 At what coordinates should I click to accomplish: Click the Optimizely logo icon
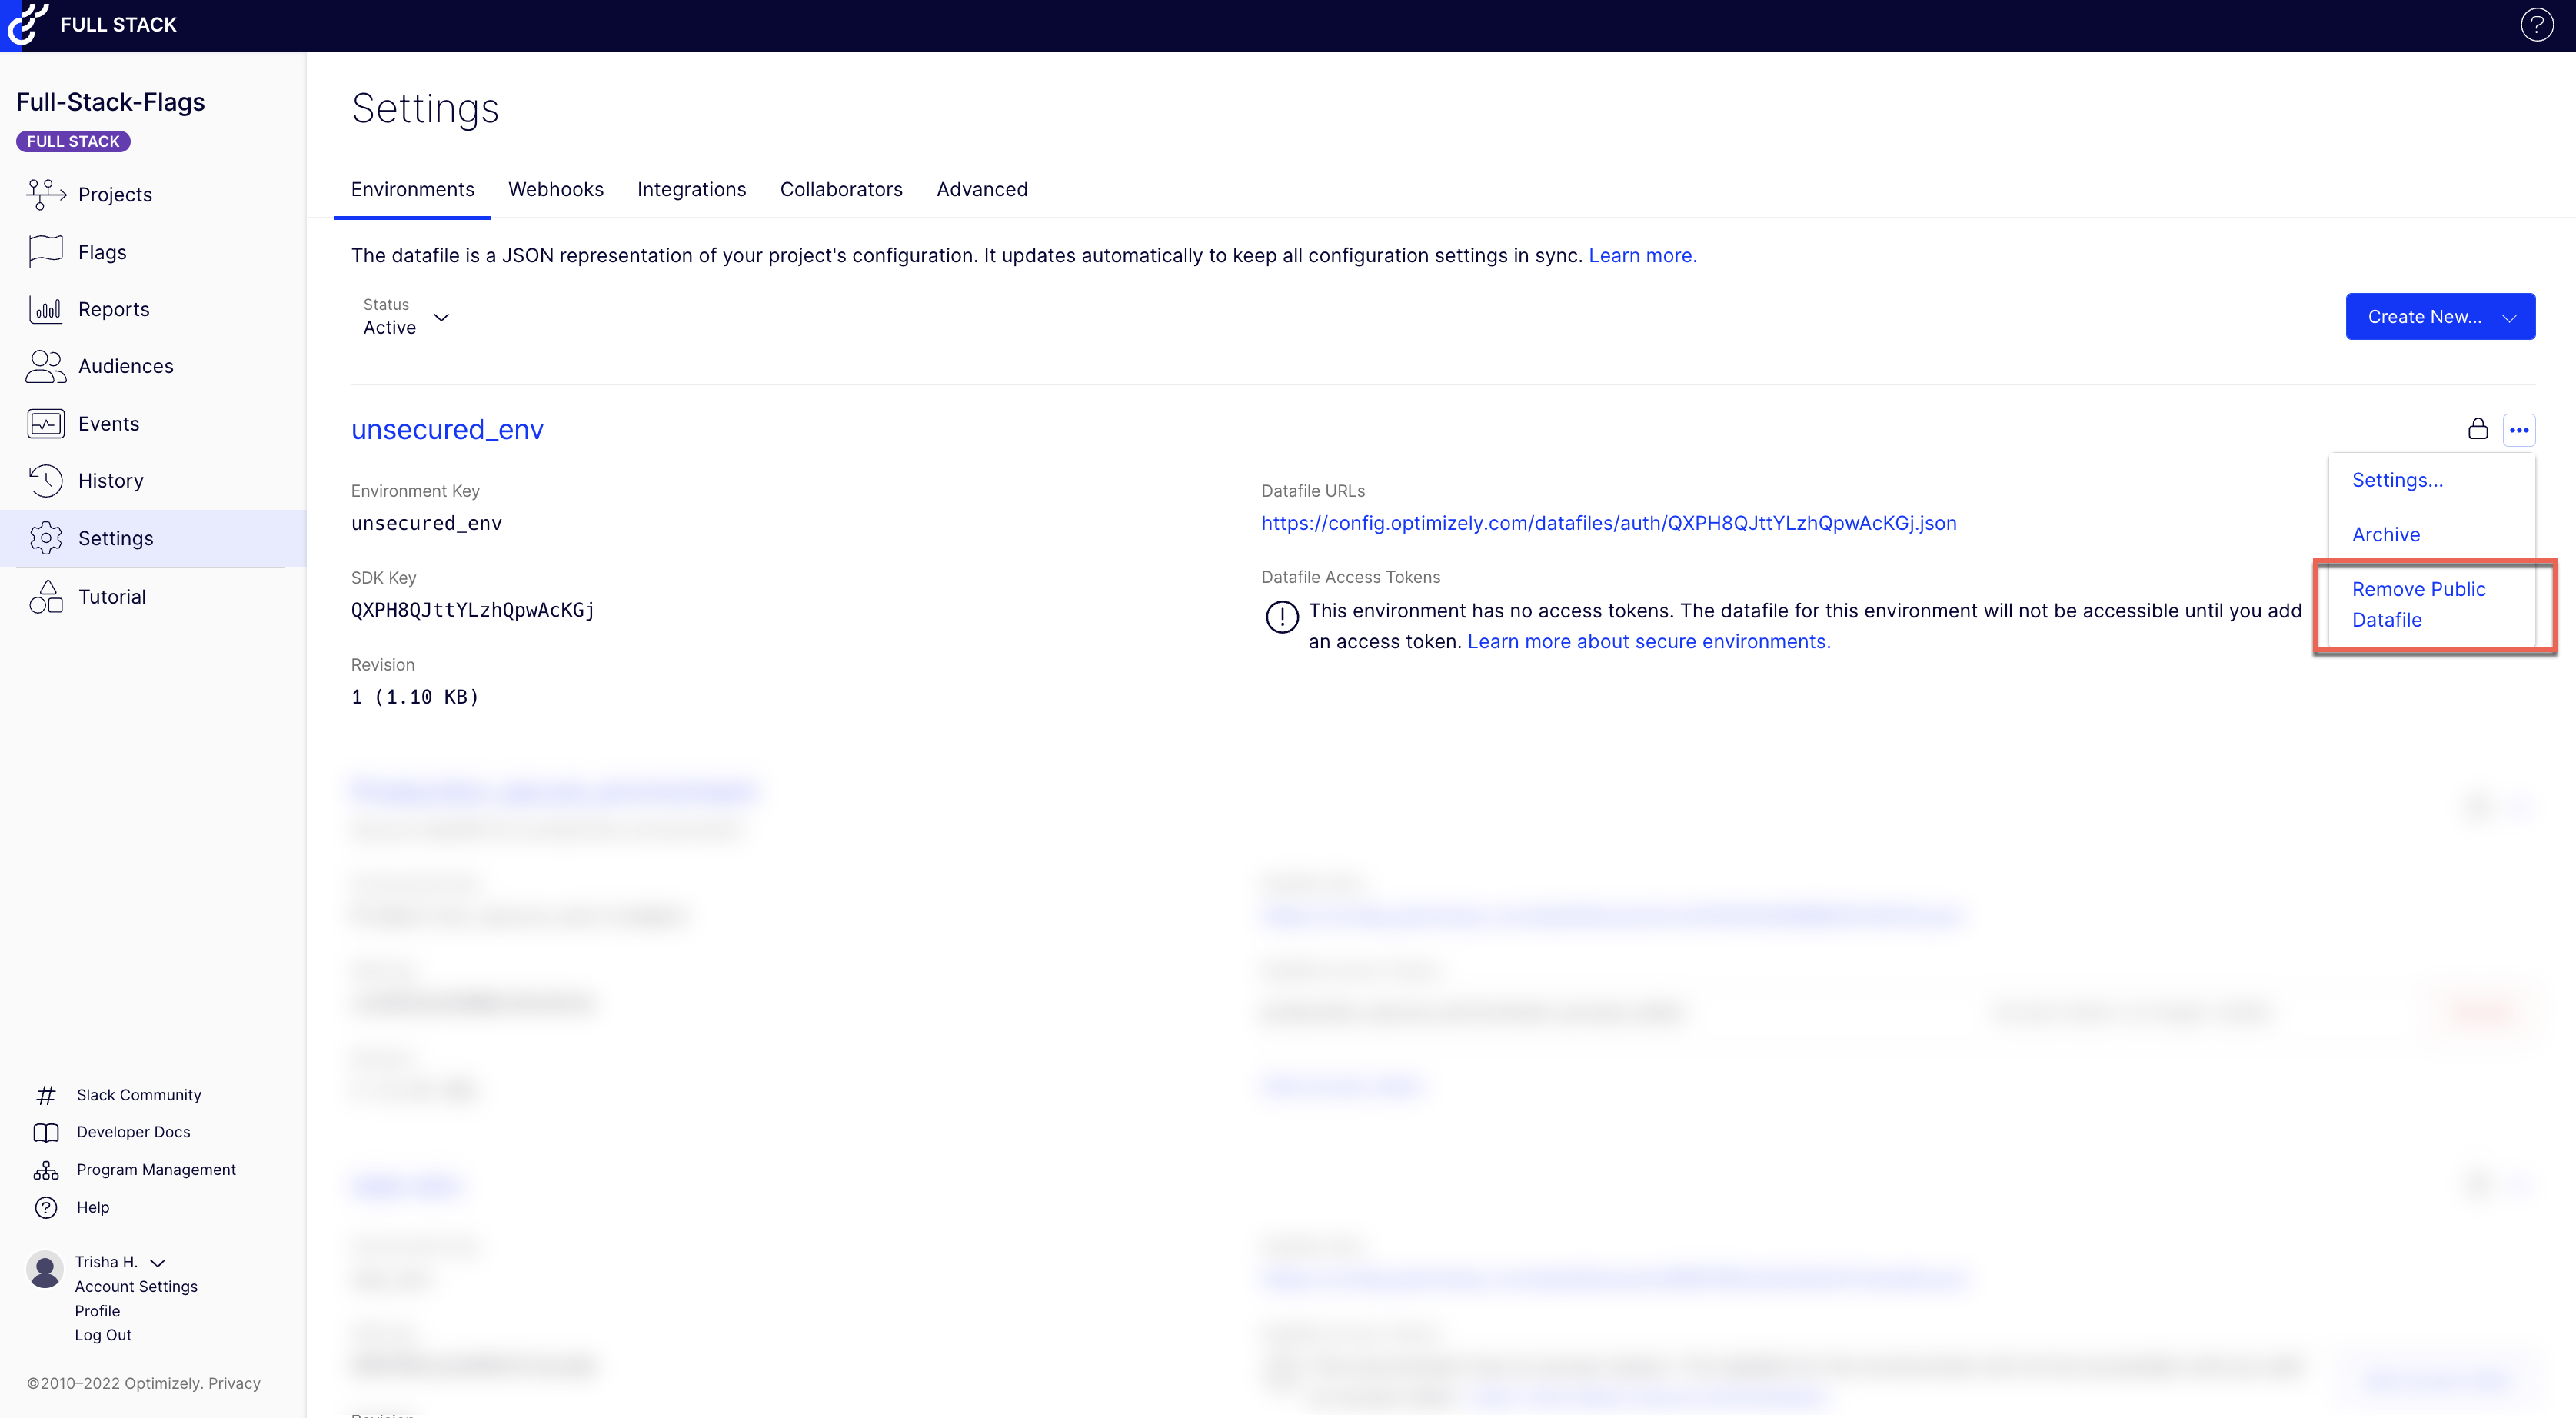point(27,24)
